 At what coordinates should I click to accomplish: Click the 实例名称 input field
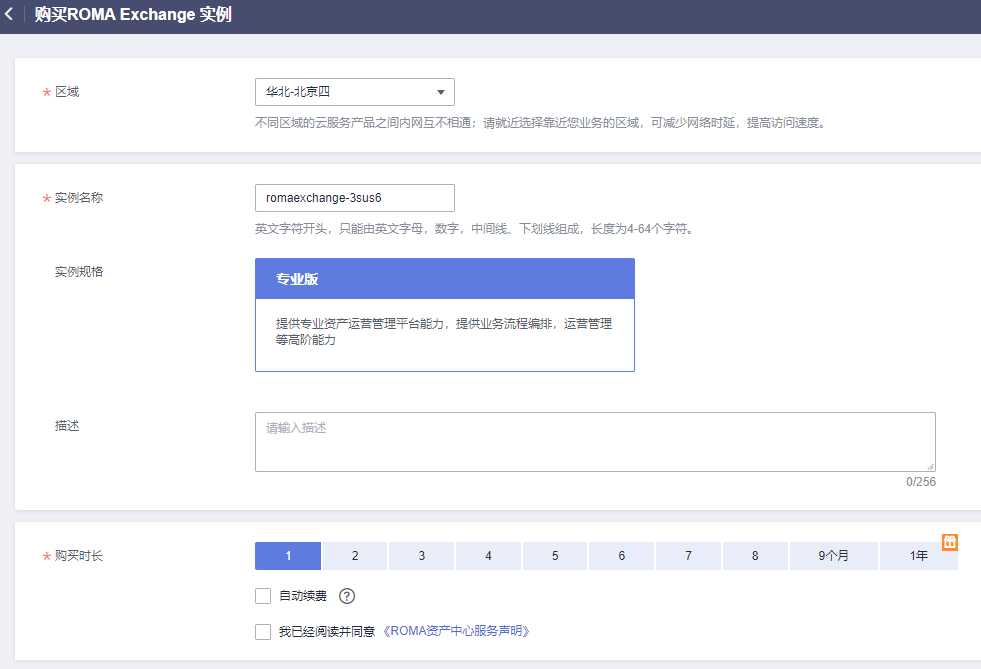coord(355,198)
